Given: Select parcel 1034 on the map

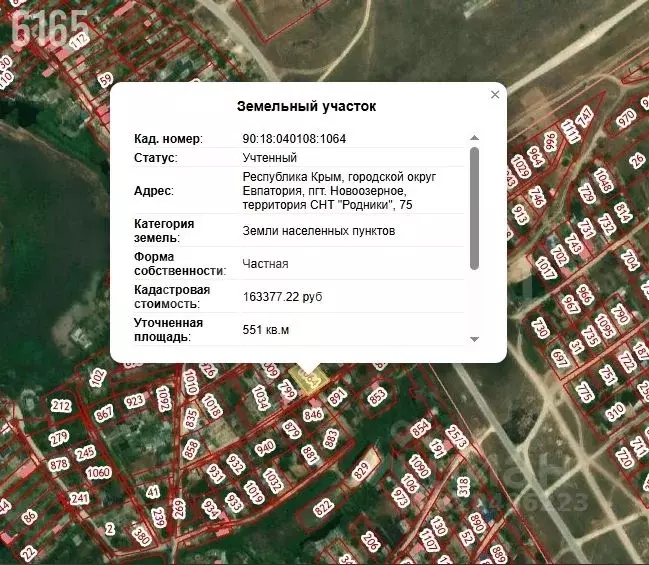Looking at the screenshot, I should (x=261, y=397).
